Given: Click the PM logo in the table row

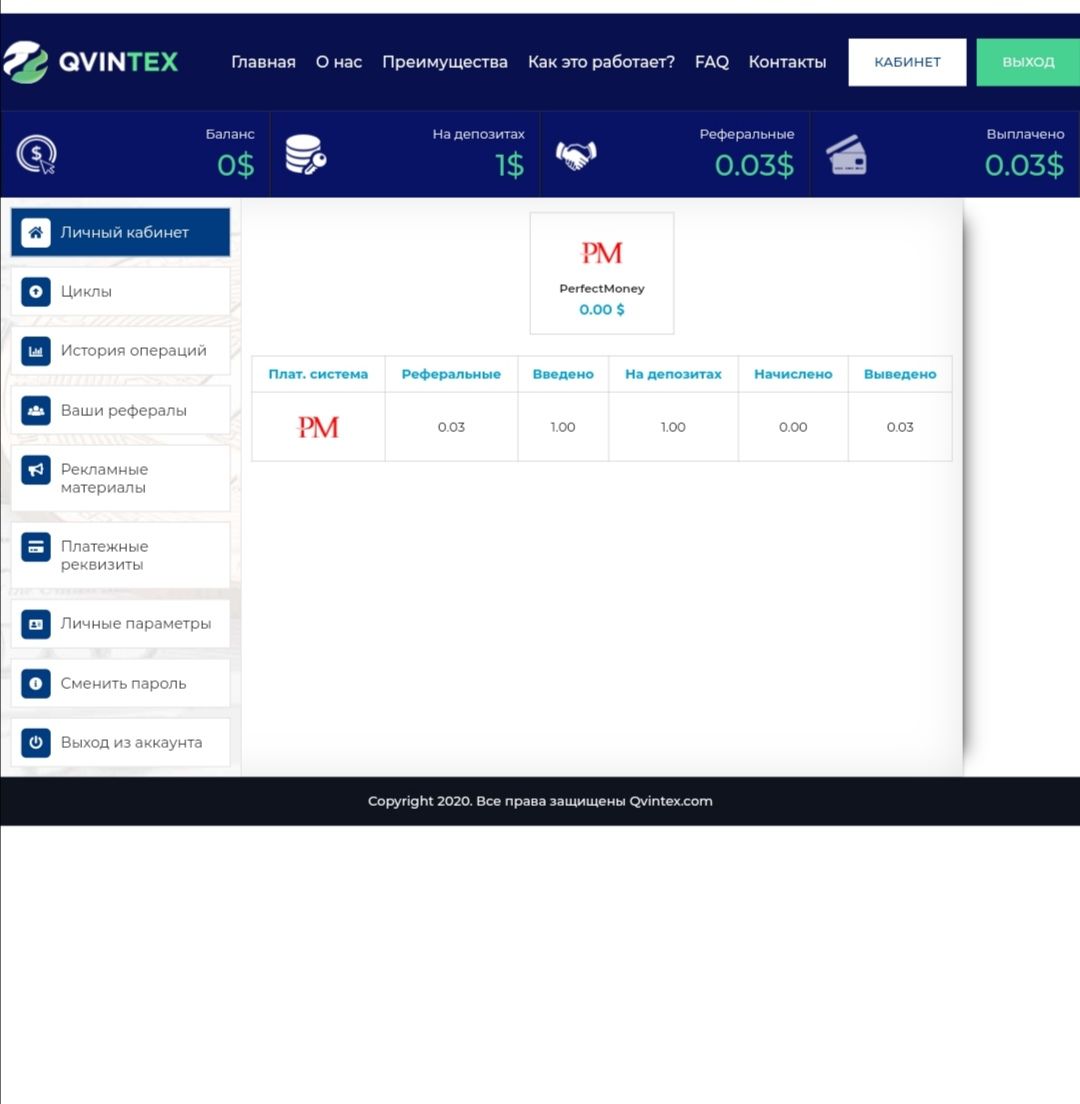Looking at the screenshot, I should click(x=318, y=427).
